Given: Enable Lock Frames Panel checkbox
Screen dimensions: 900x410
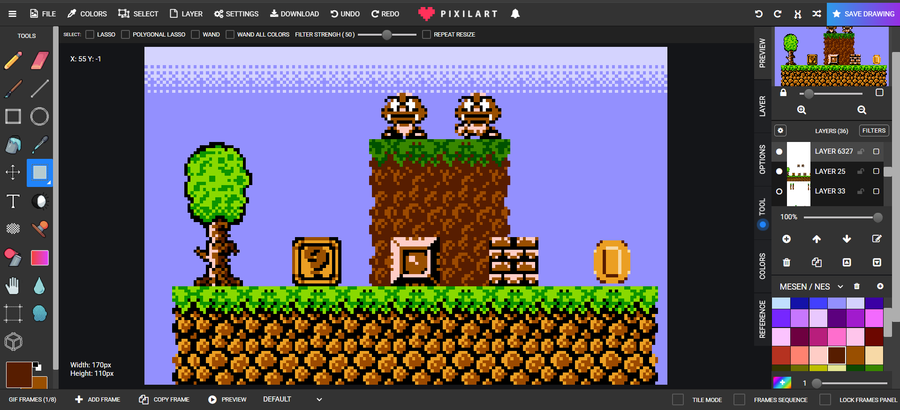Looking at the screenshot, I should coord(825,399).
